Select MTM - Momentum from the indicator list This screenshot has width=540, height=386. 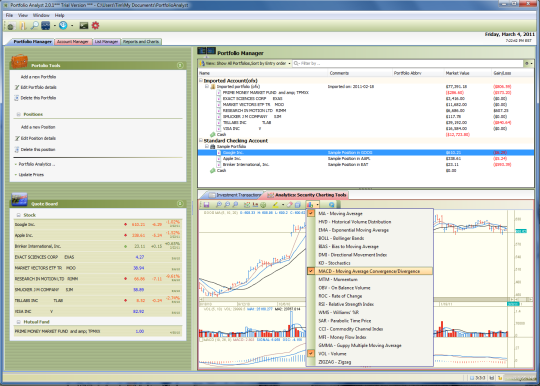tap(370, 279)
